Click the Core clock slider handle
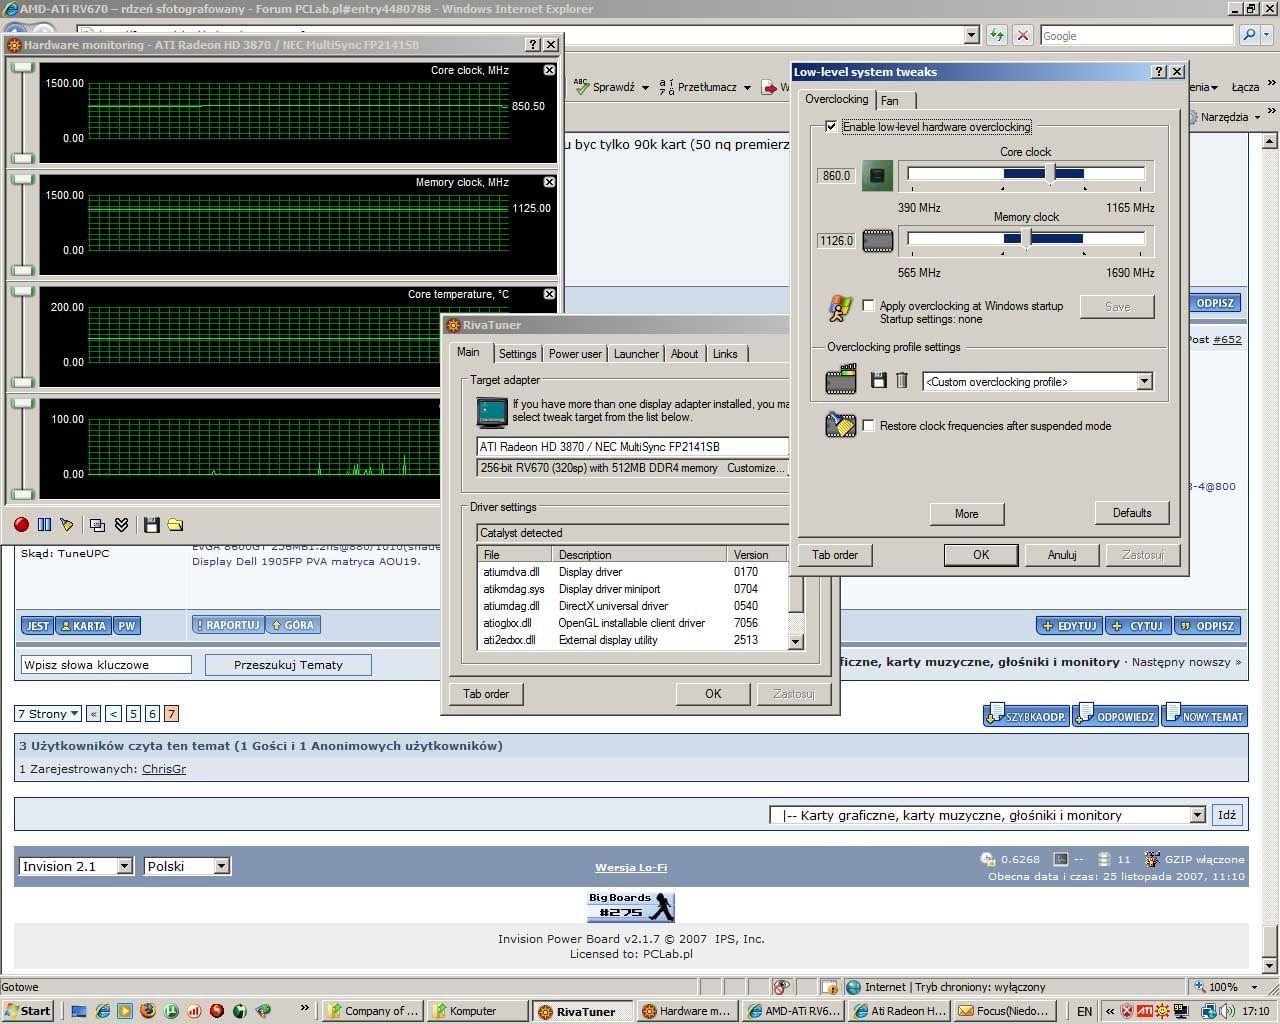The image size is (1280, 1024). point(1050,173)
